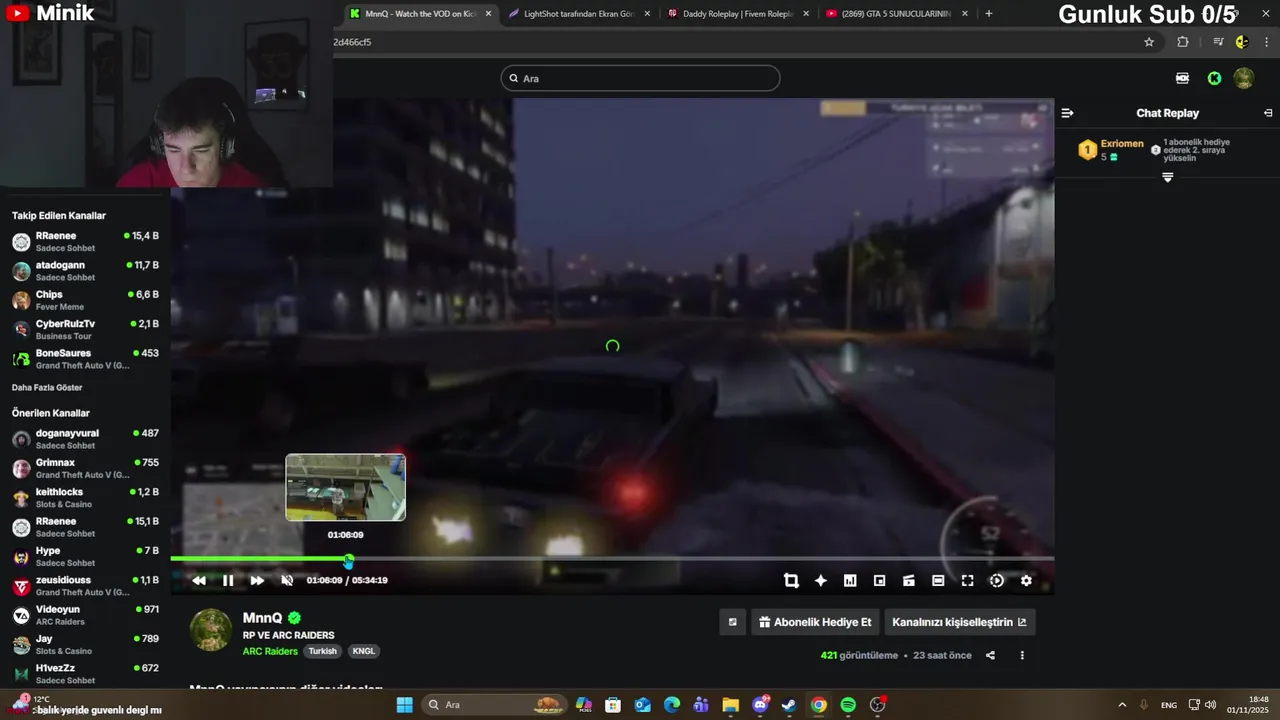Open the user profile avatar menu in top bar
This screenshot has height=720, width=1280.
point(1244,78)
